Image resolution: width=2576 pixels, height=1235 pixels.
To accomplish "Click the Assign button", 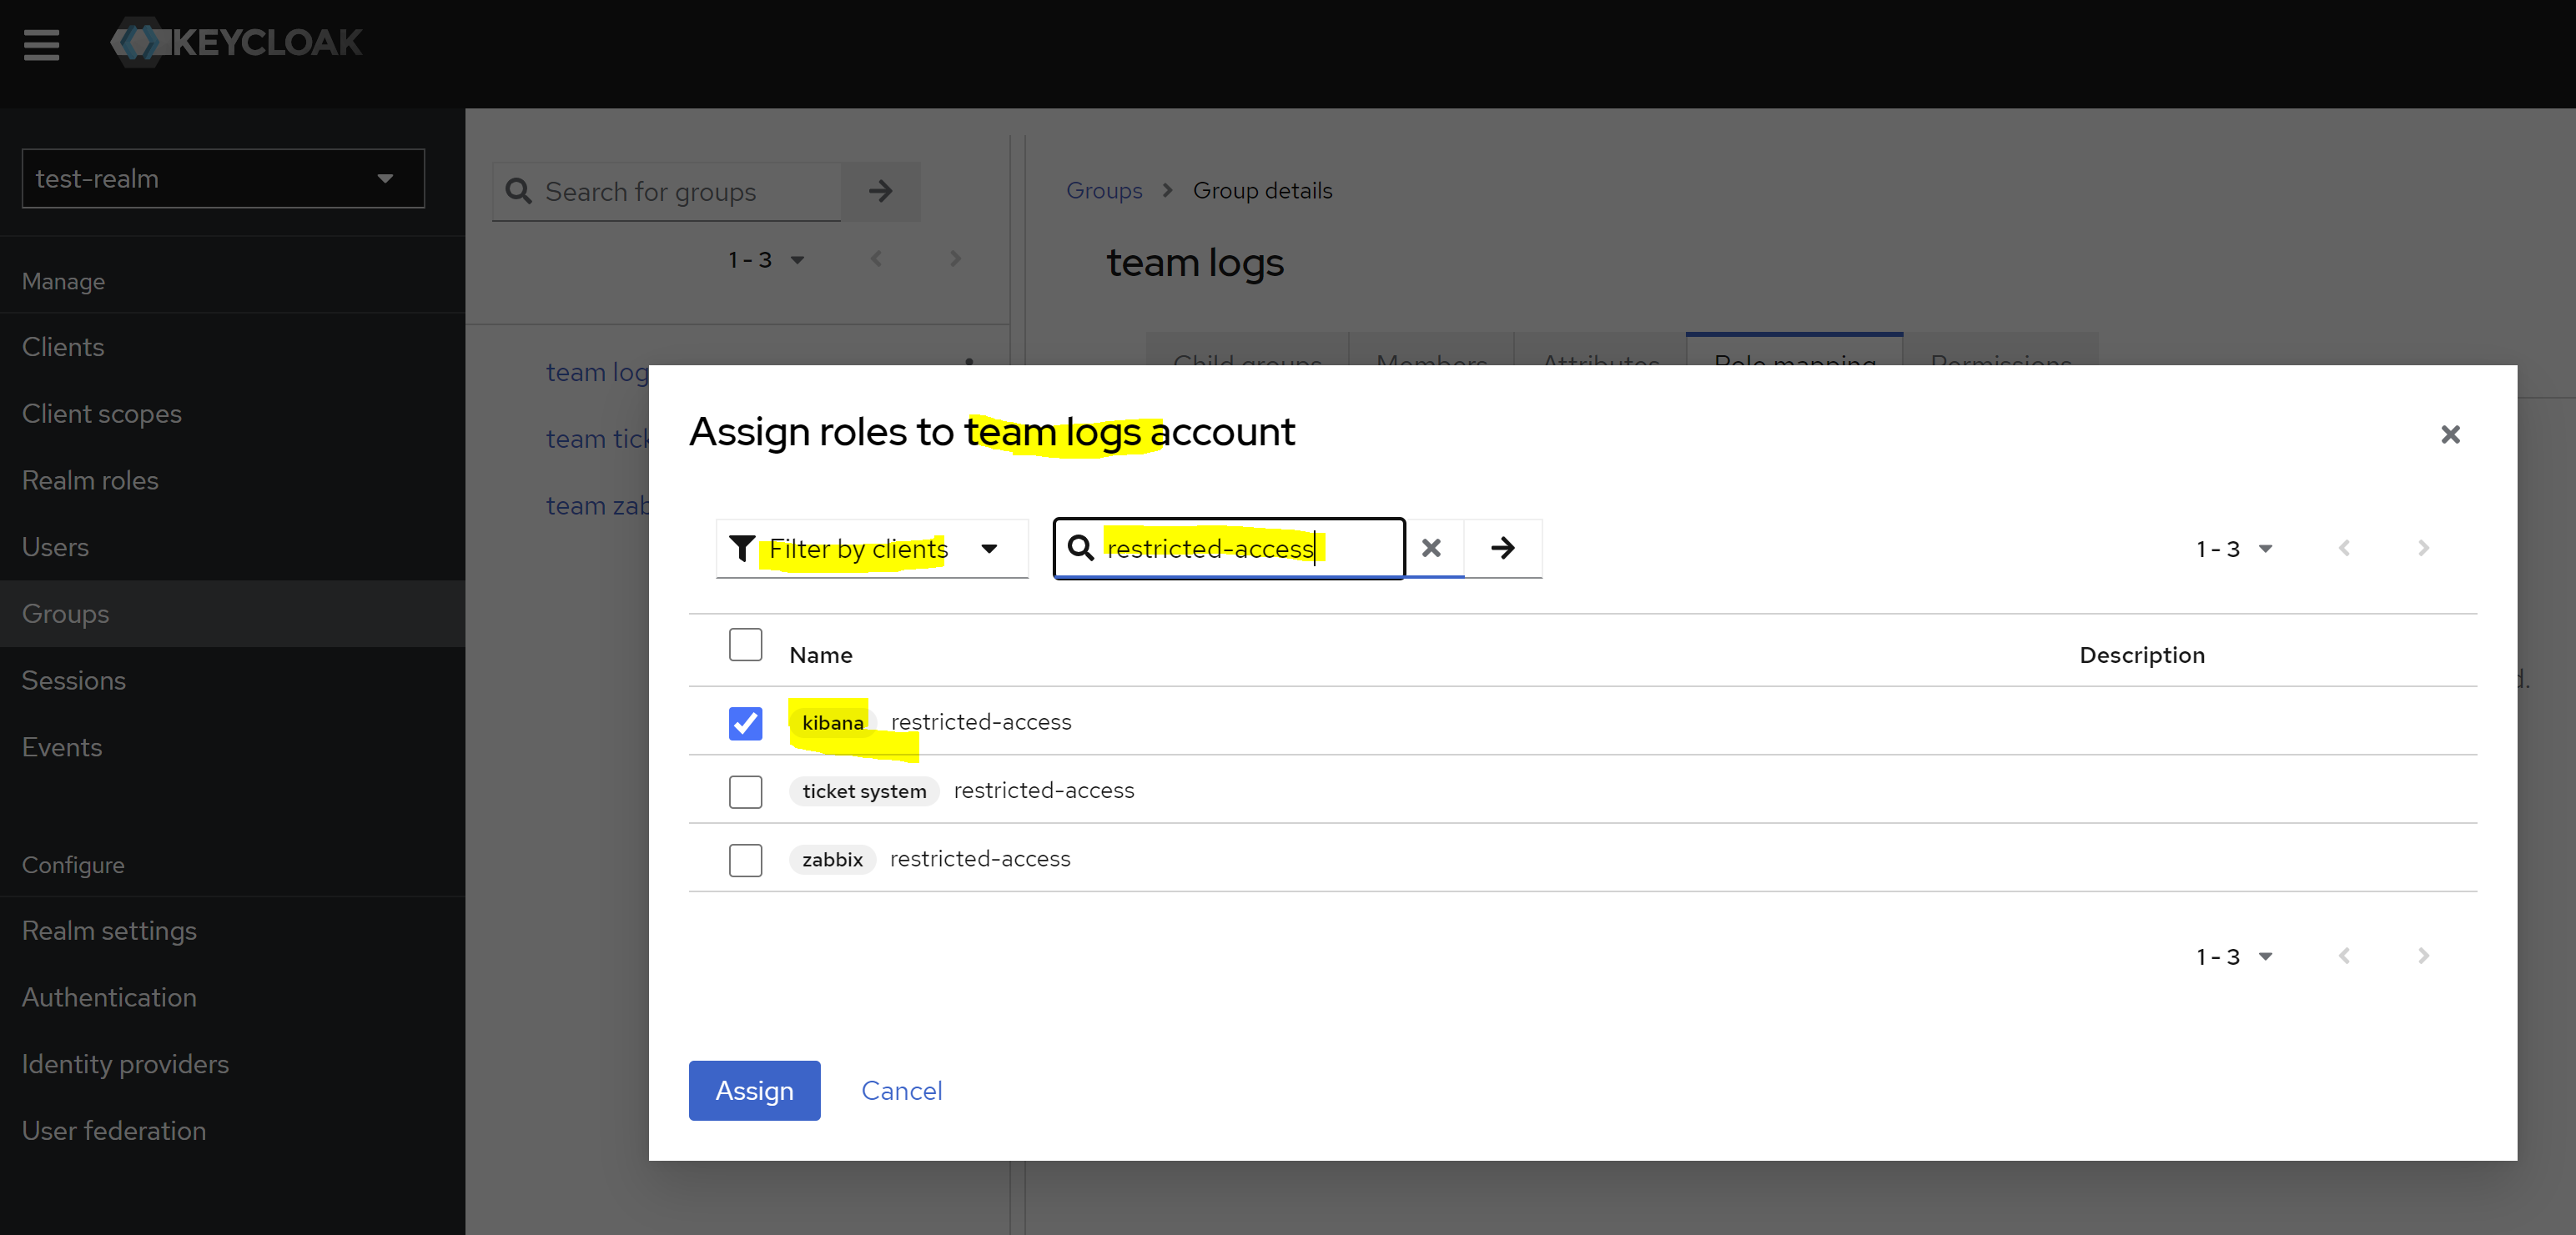I will click(x=754, y=1090).
